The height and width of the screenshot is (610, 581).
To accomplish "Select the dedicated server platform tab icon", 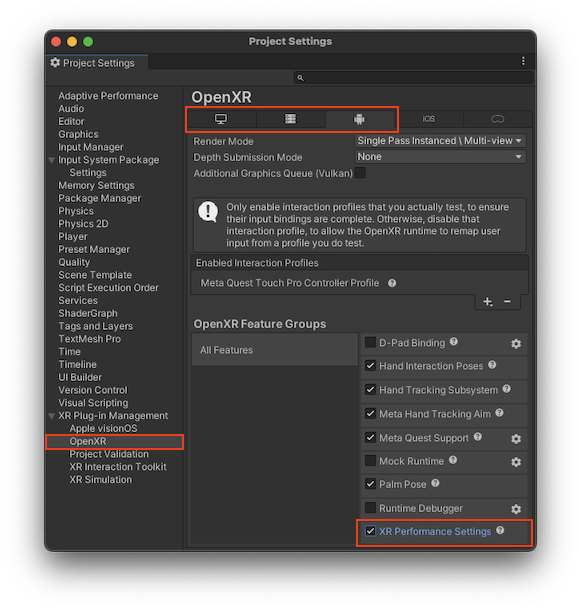I will tap(290, 119).
